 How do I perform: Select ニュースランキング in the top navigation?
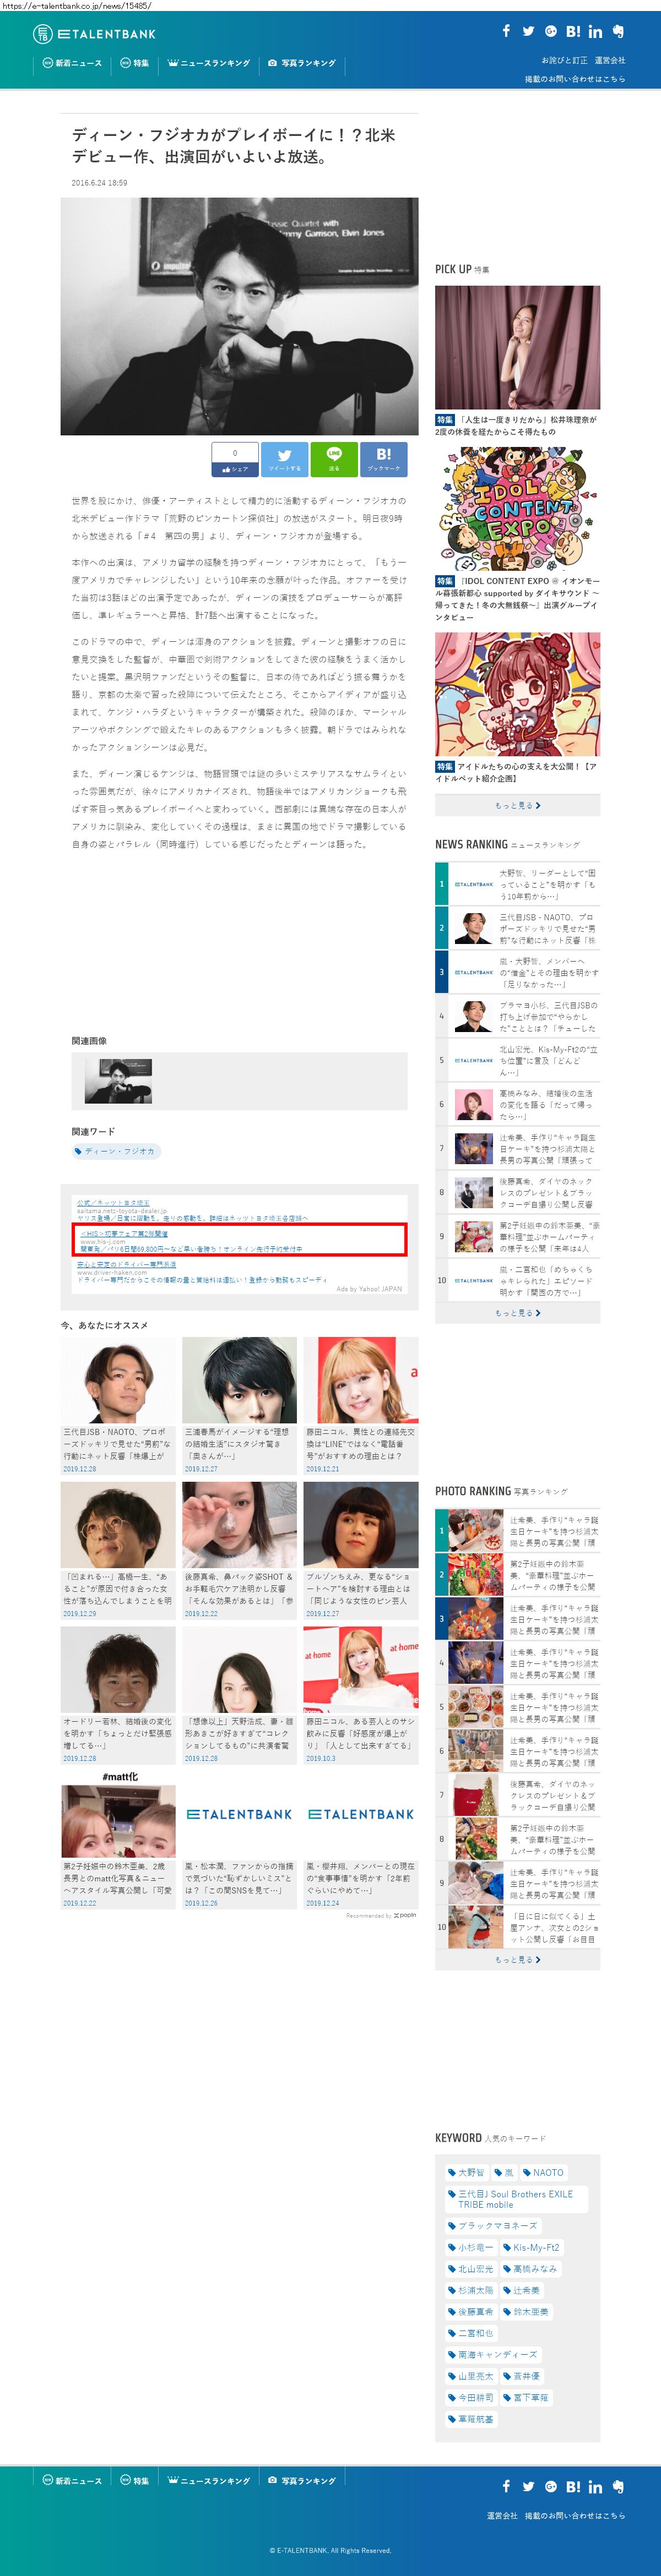(x=209, y=63)
